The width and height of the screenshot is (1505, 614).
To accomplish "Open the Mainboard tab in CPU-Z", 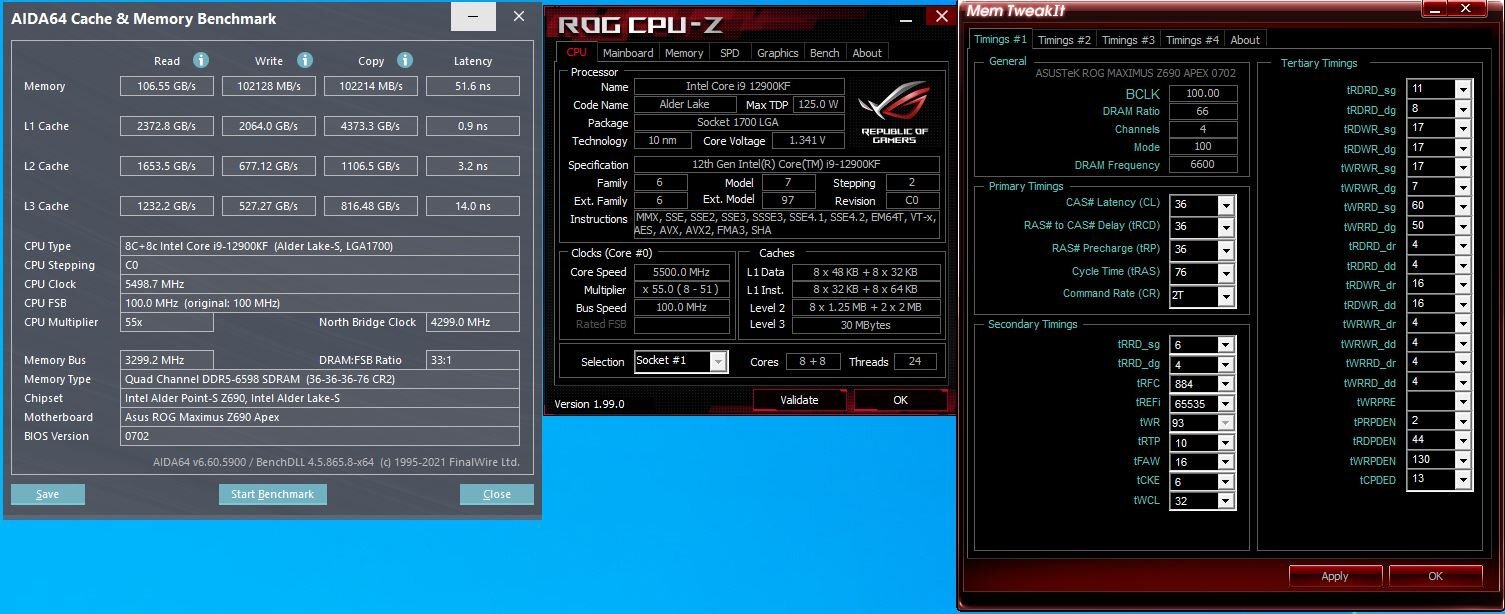I will click(x=628, y=53).
